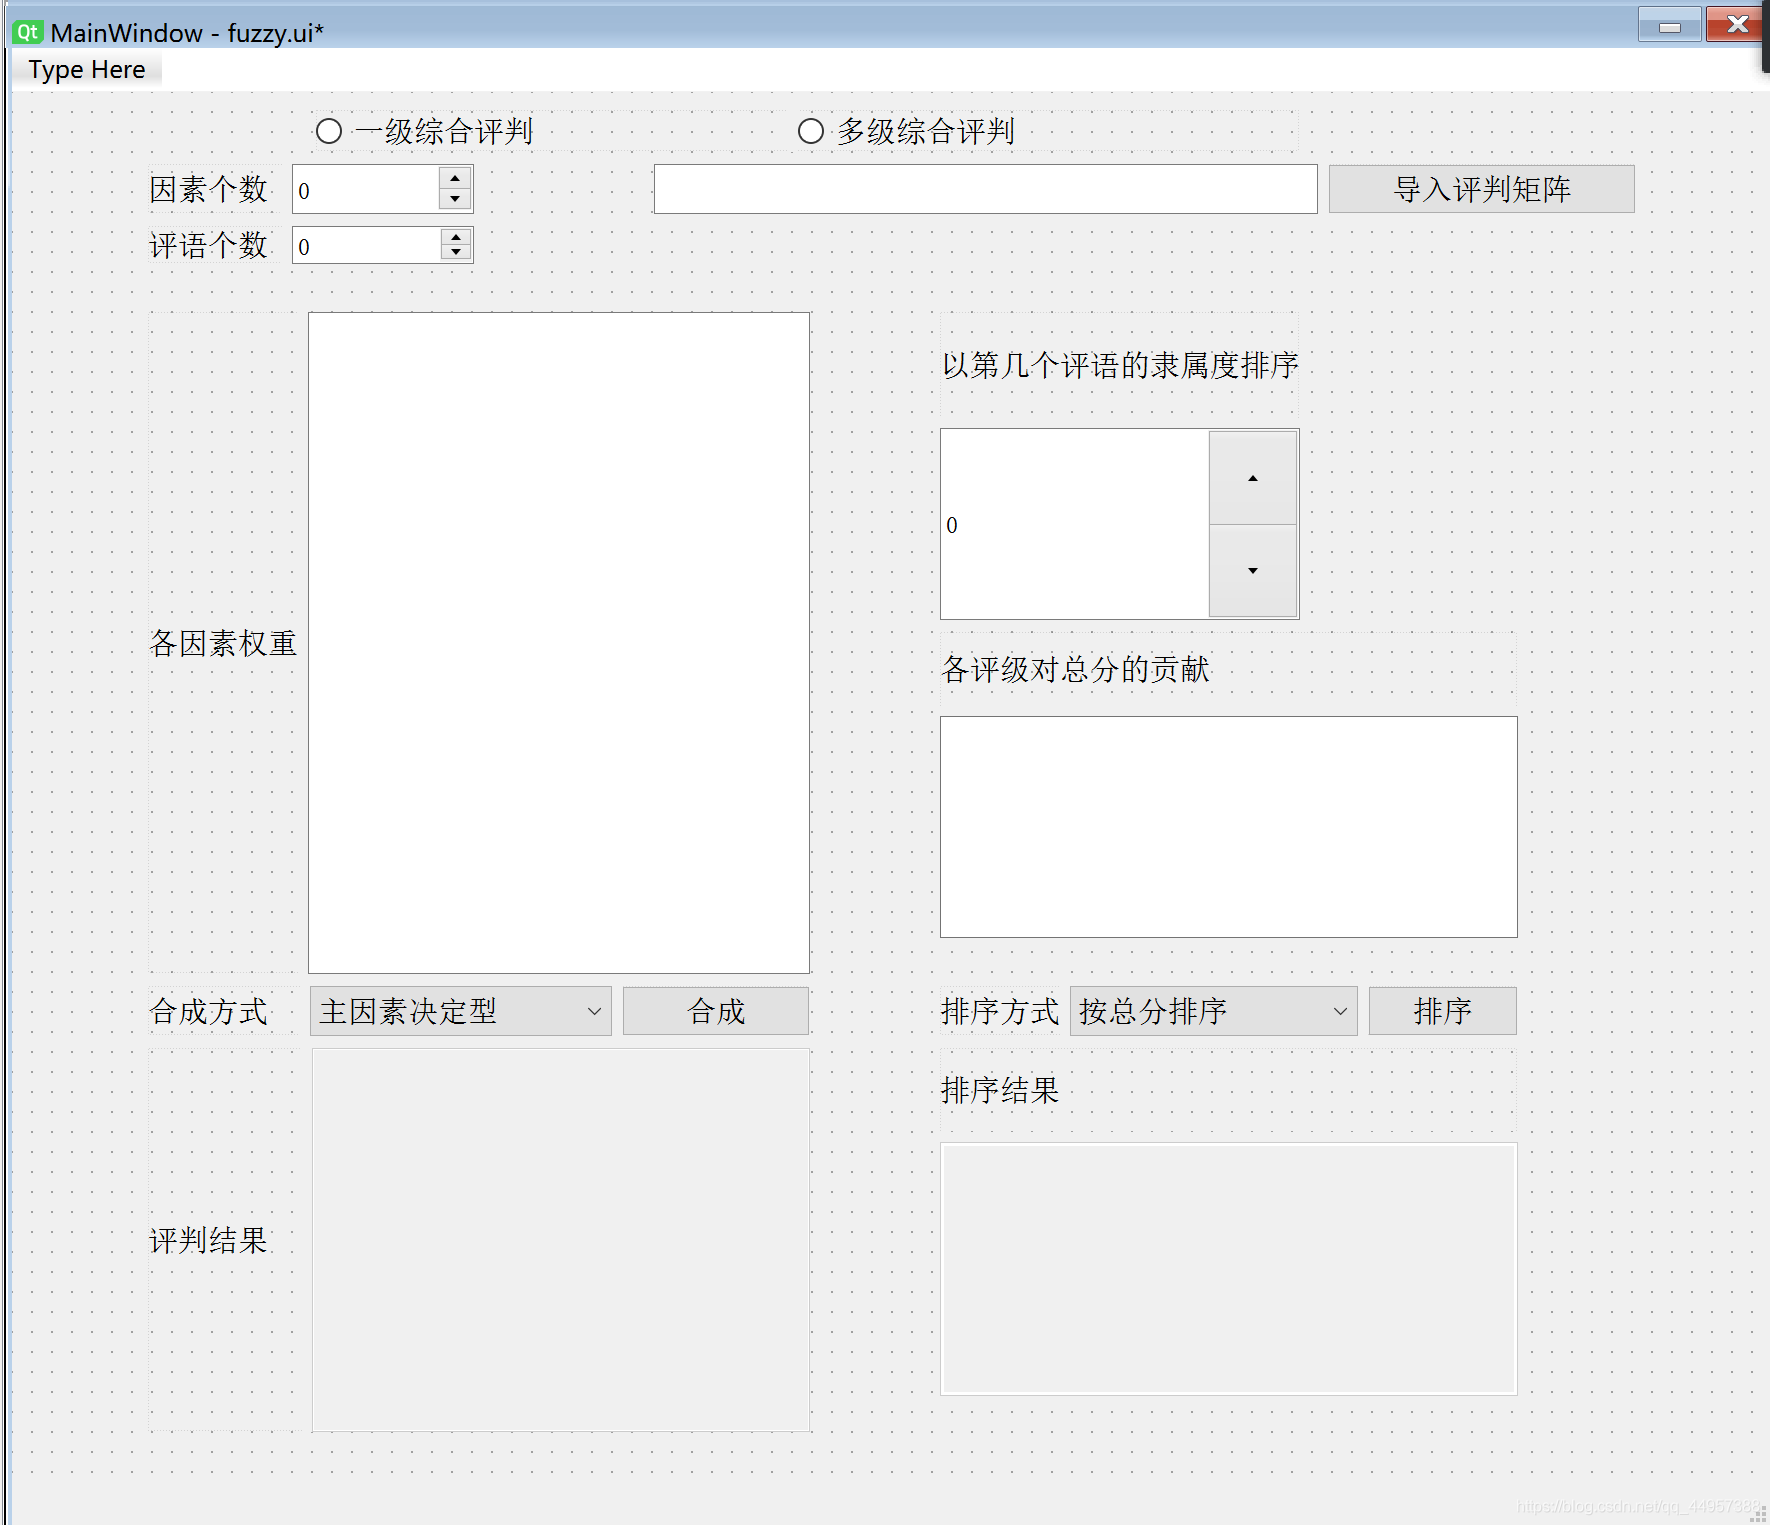This screenshot has height=1525, width=1770.
Task: Increase 评语个数 with its up arrow
Action: (x=455, y=234)
